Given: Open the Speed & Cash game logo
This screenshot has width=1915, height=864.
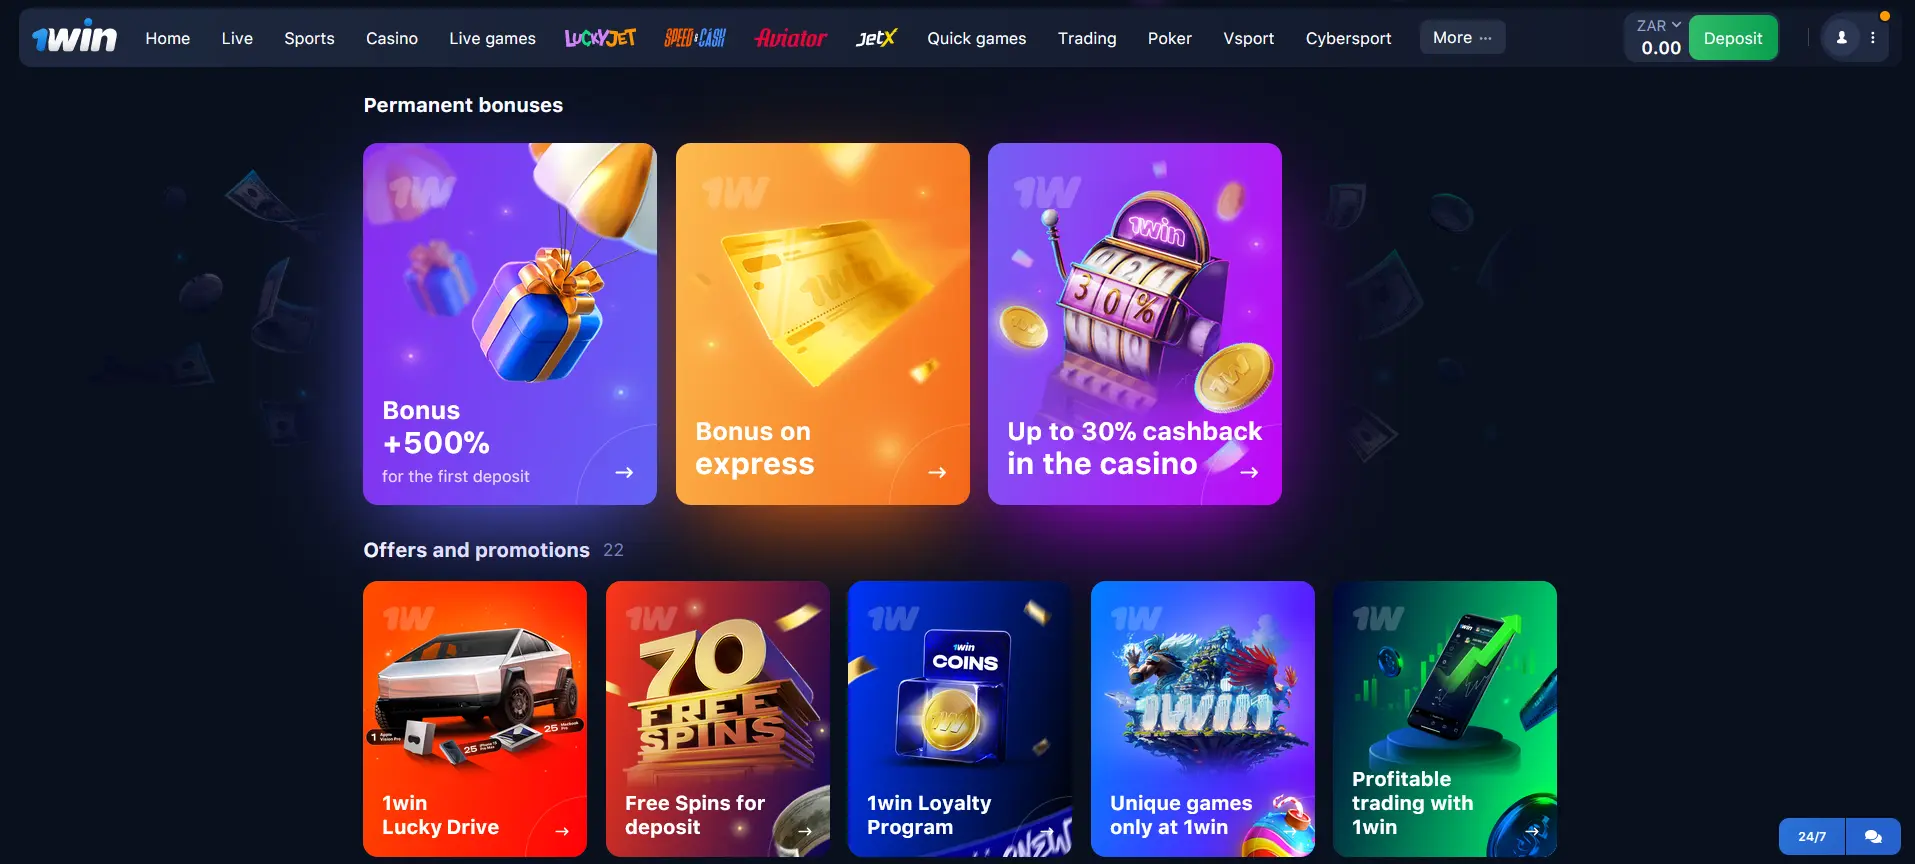Looking at the screenshot, I should [695, 38].
